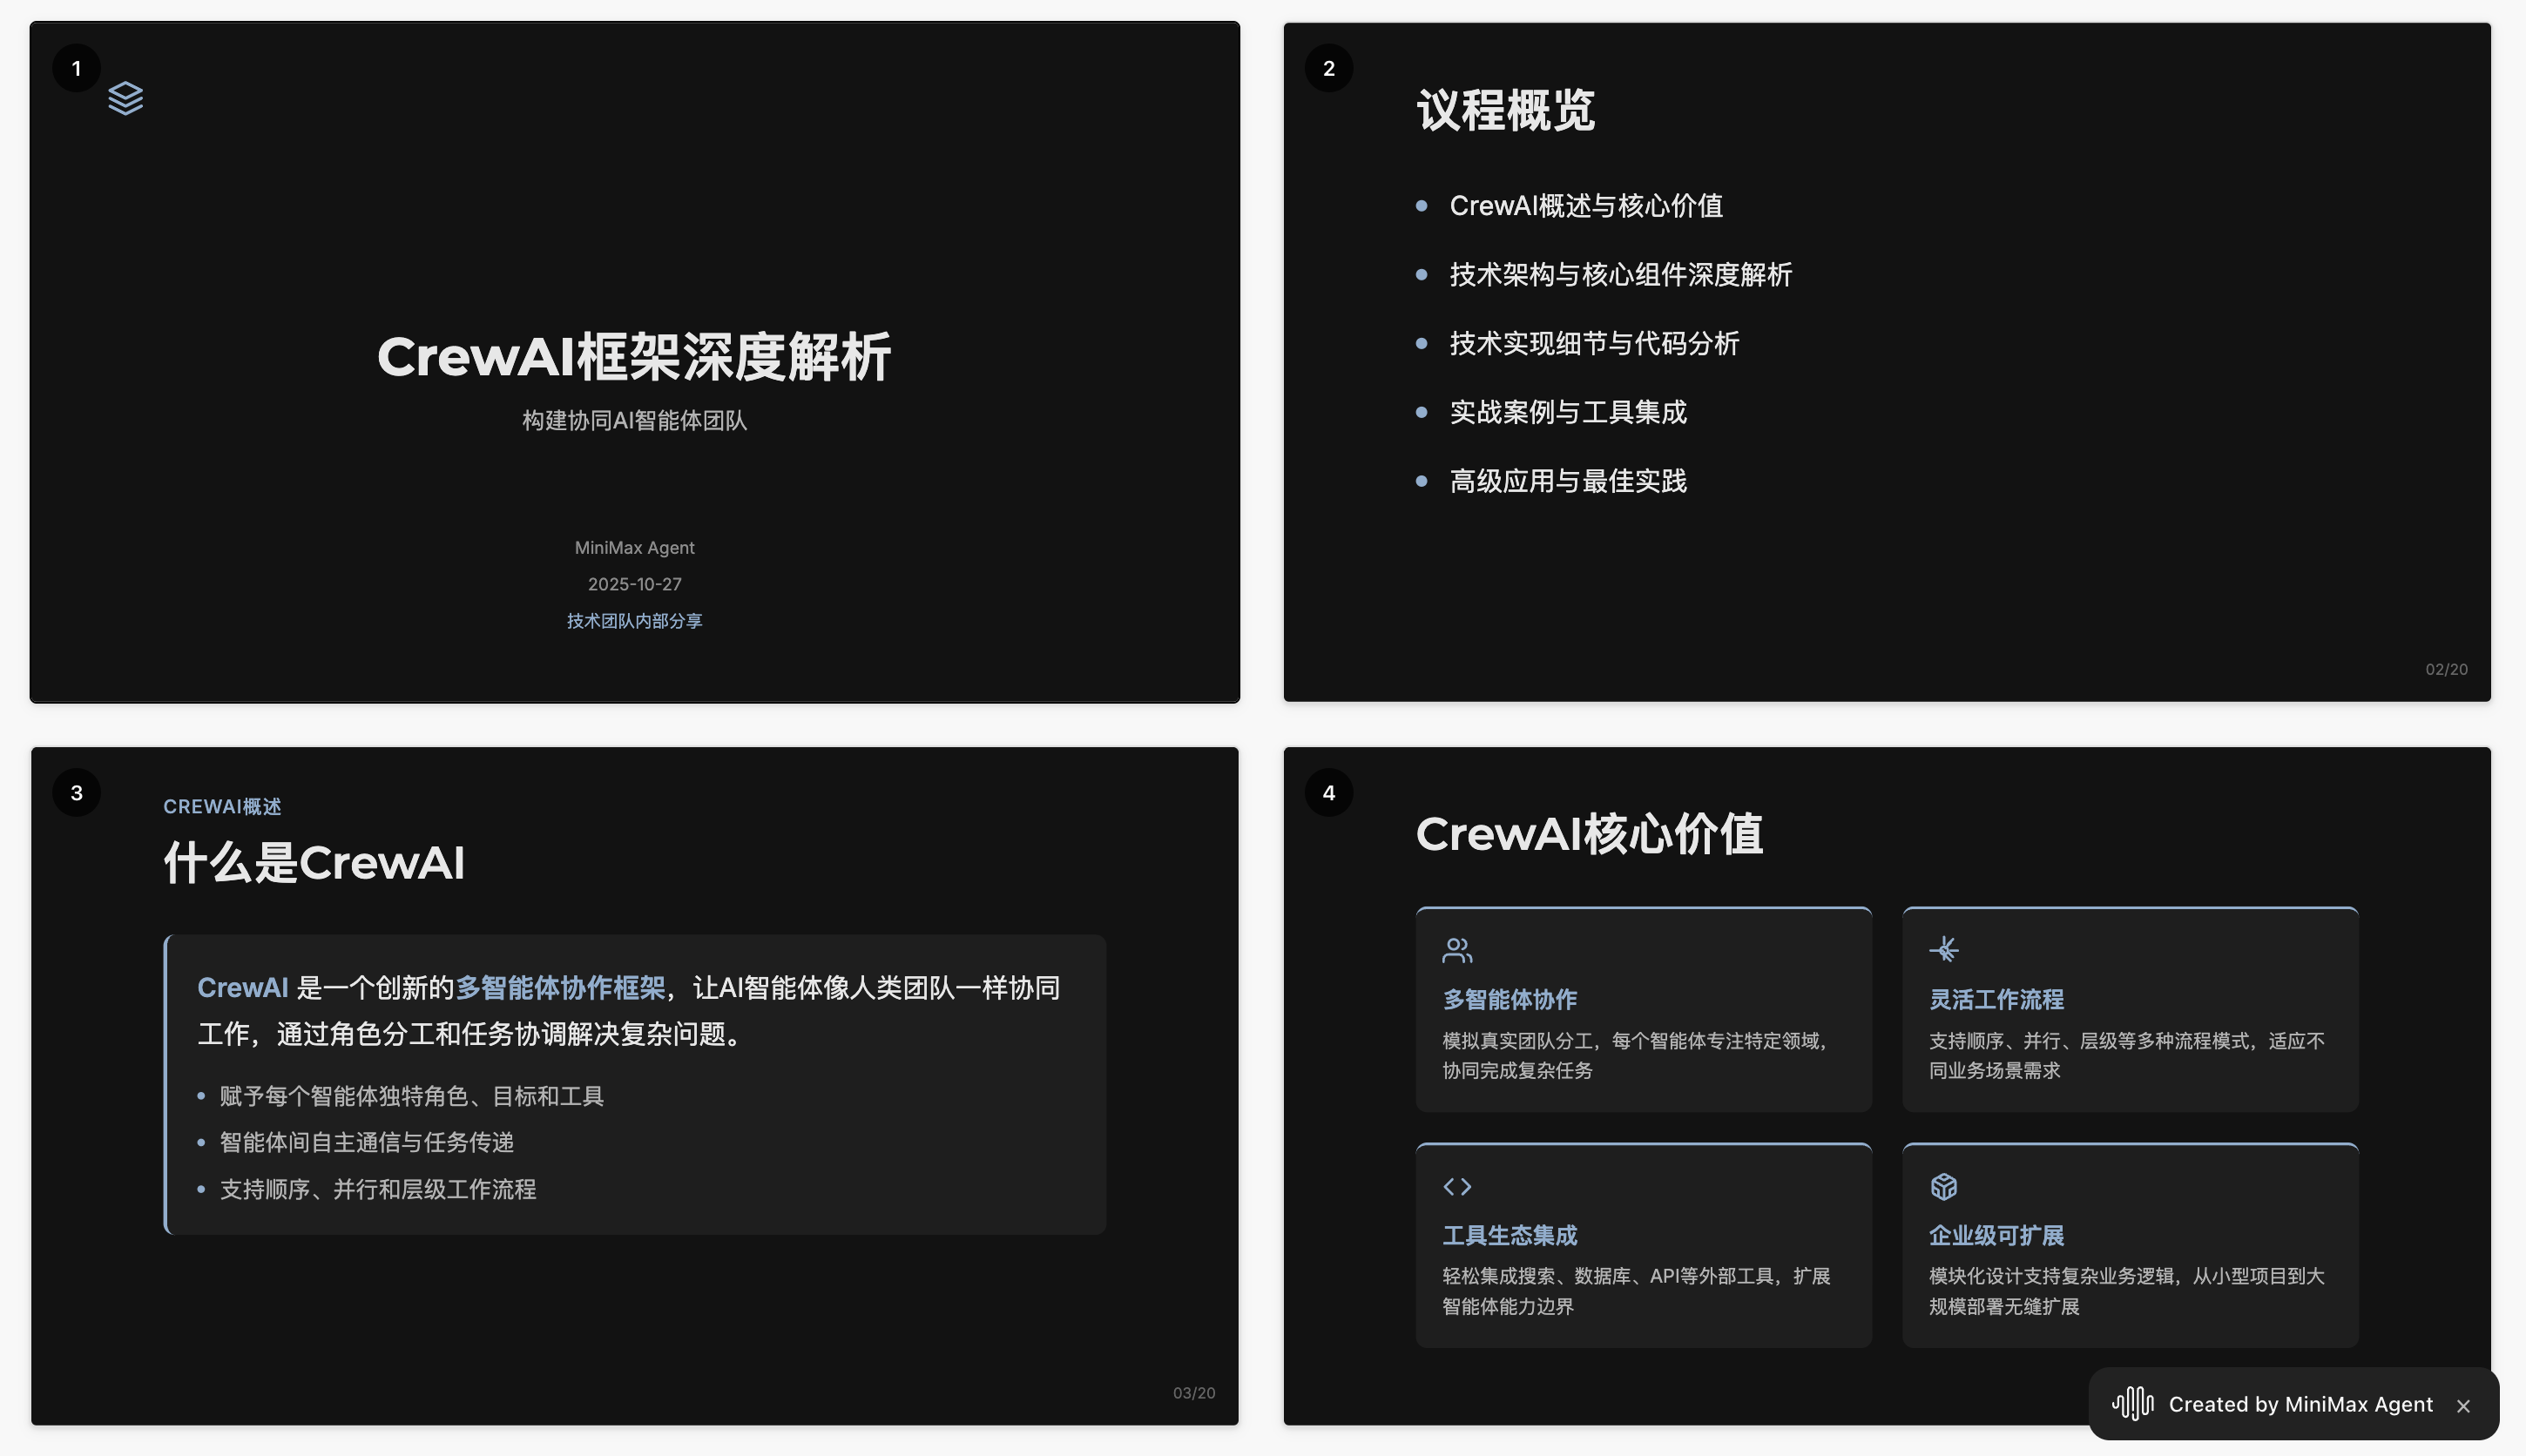2526x1456 pixels.
Task: Select slide number 1 badge
Action: tap(76, 68)
